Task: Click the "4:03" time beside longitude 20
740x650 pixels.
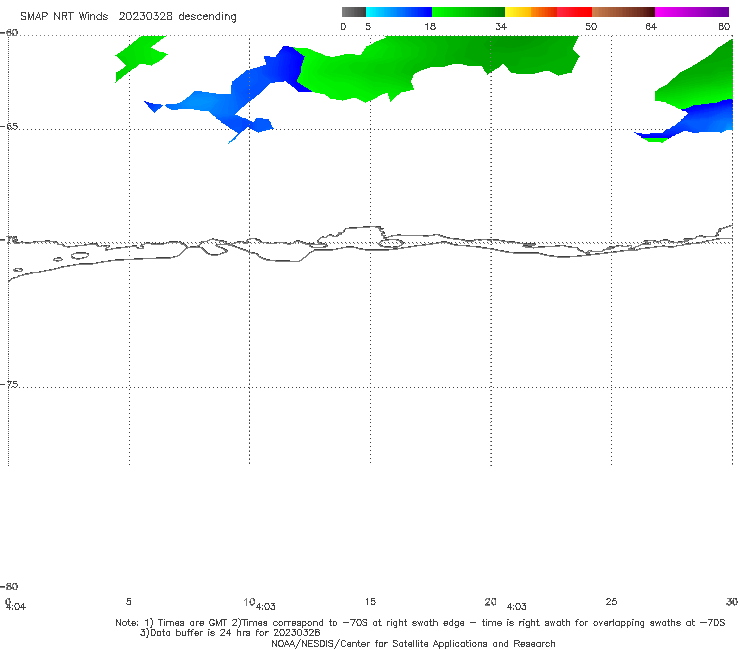Action: pyautogui.click(x=516, y=607)
